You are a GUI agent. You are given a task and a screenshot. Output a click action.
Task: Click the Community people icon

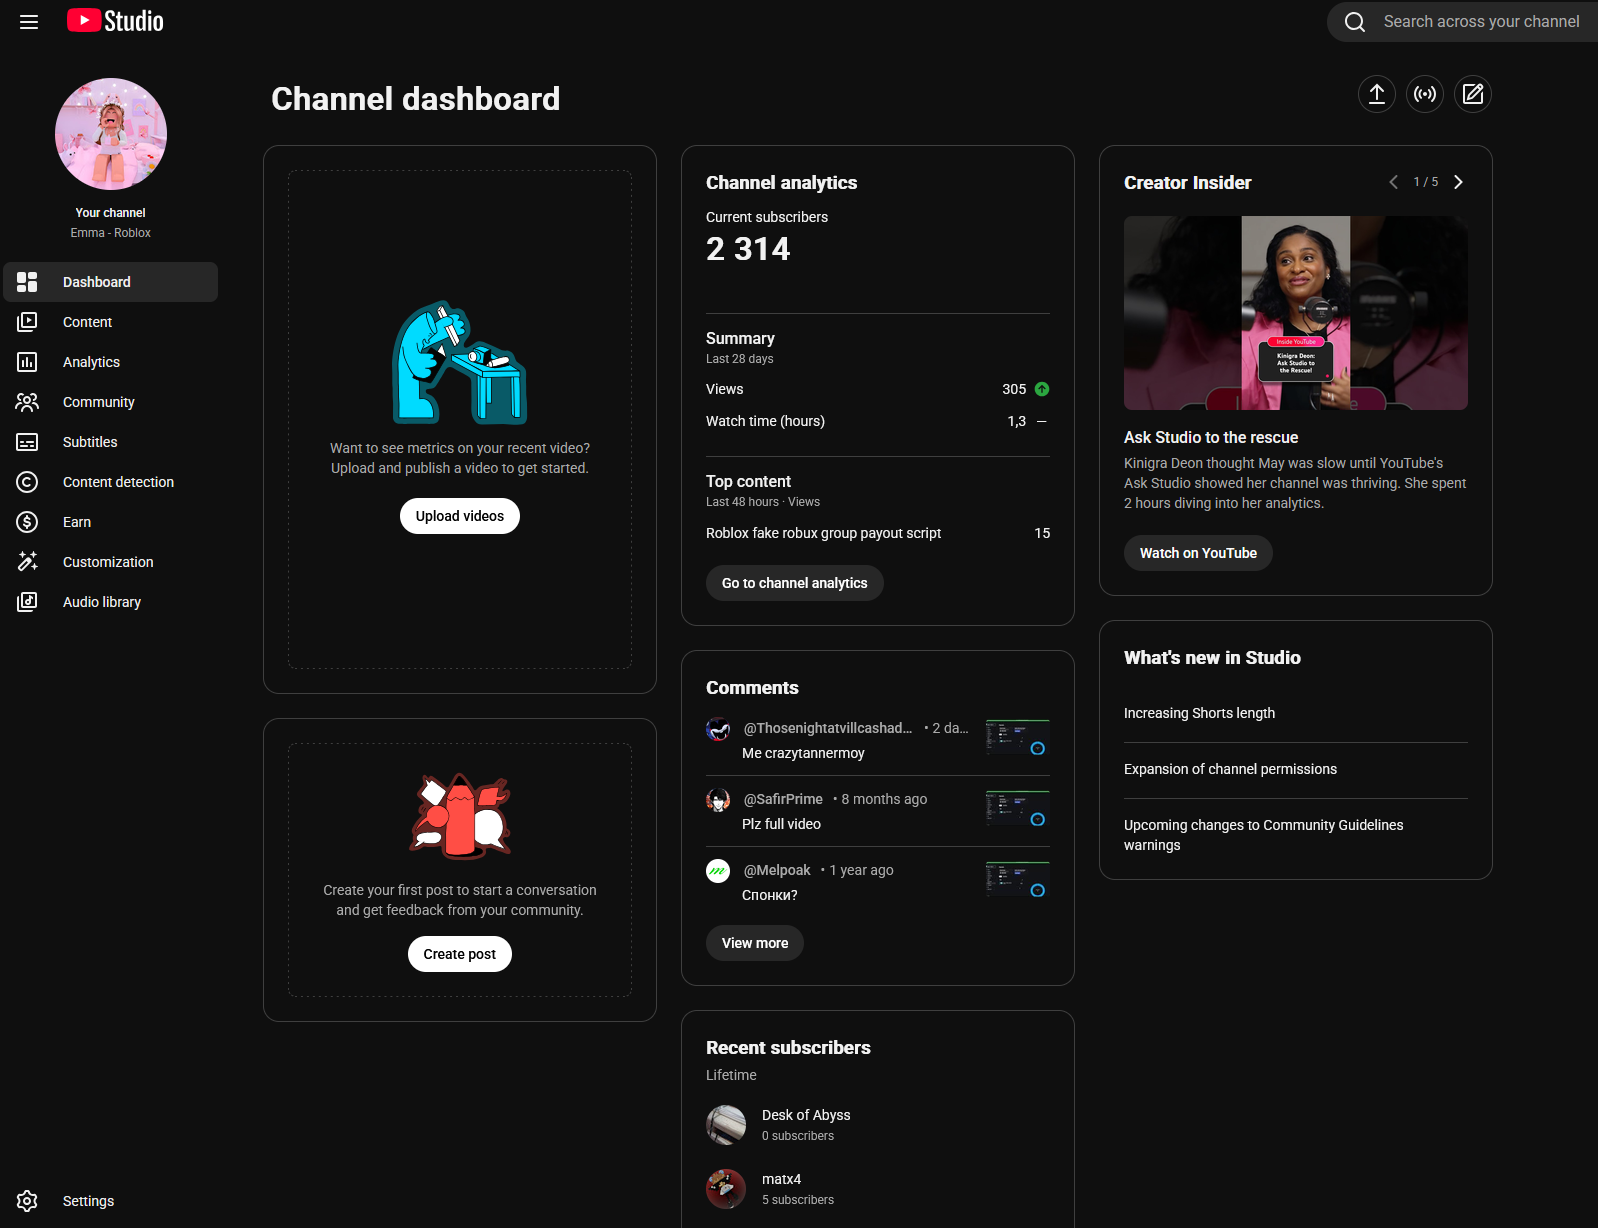coord(27,402)
